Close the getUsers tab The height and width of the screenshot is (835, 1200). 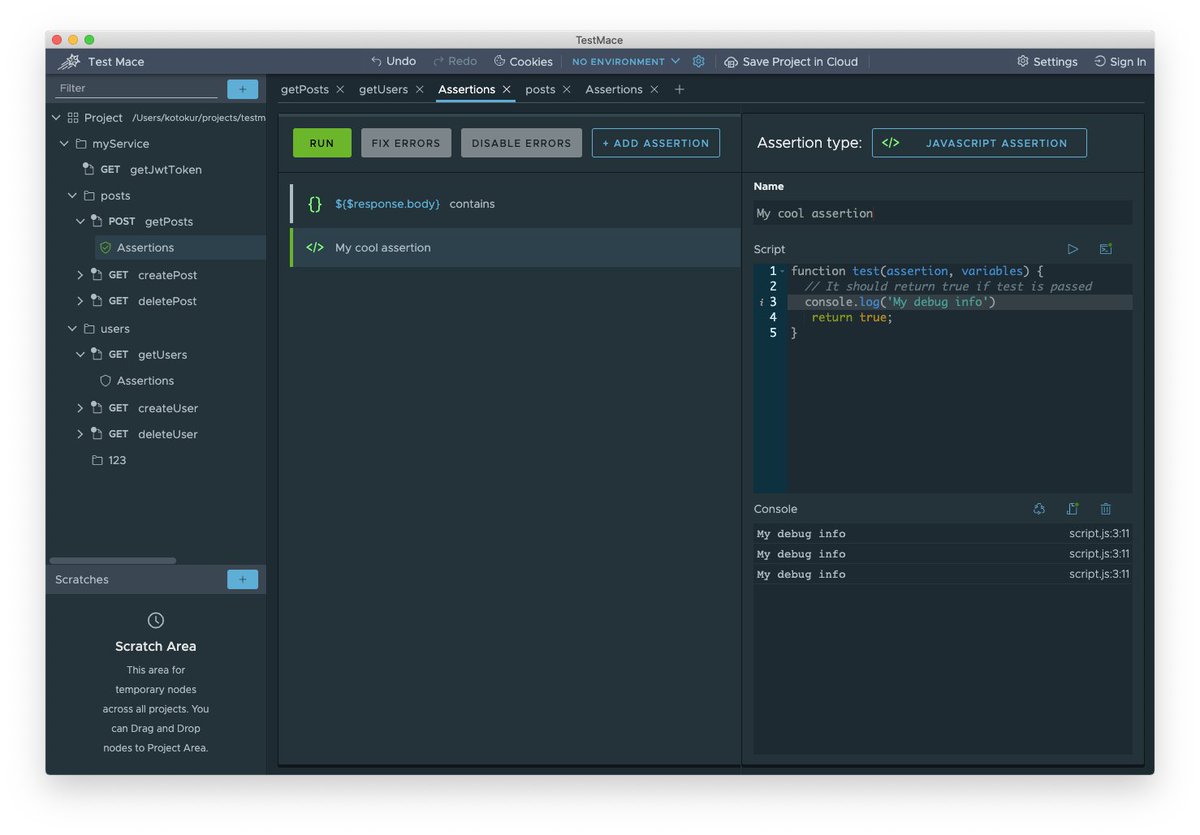(x=419, y=89)
